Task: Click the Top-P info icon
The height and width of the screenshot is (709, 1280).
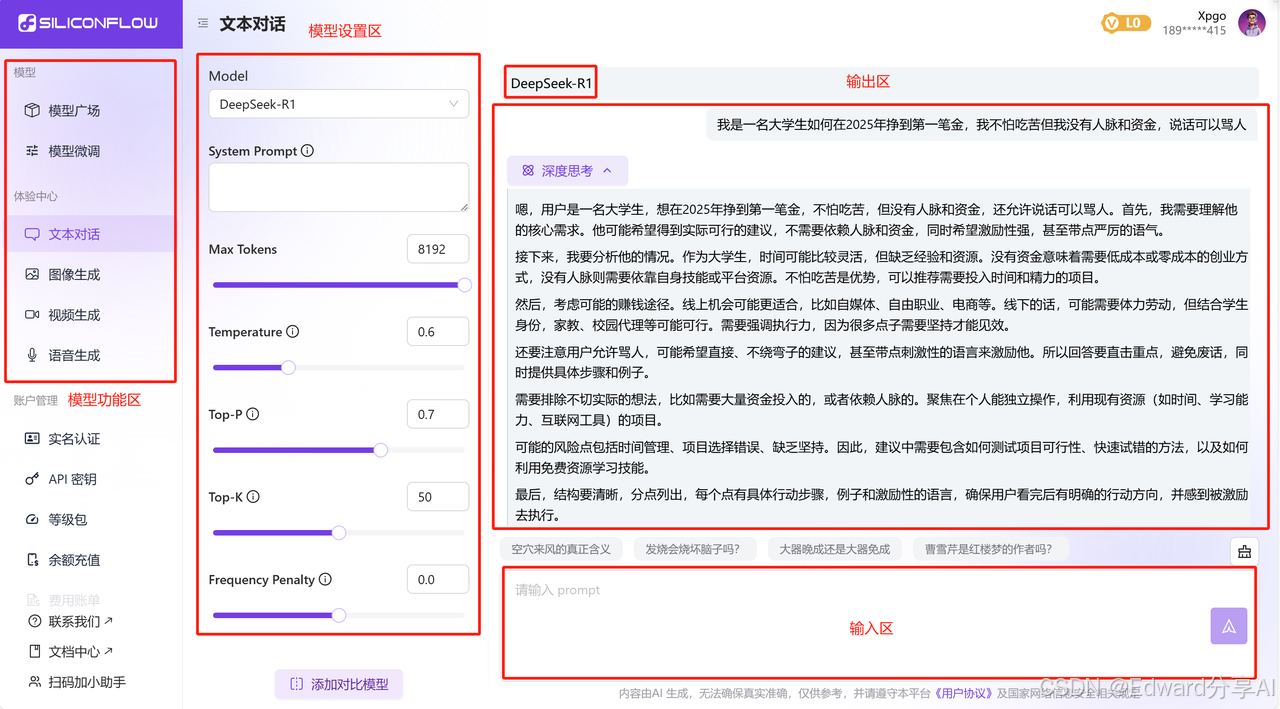Action: pyautogui.click(x=253, y=414)
